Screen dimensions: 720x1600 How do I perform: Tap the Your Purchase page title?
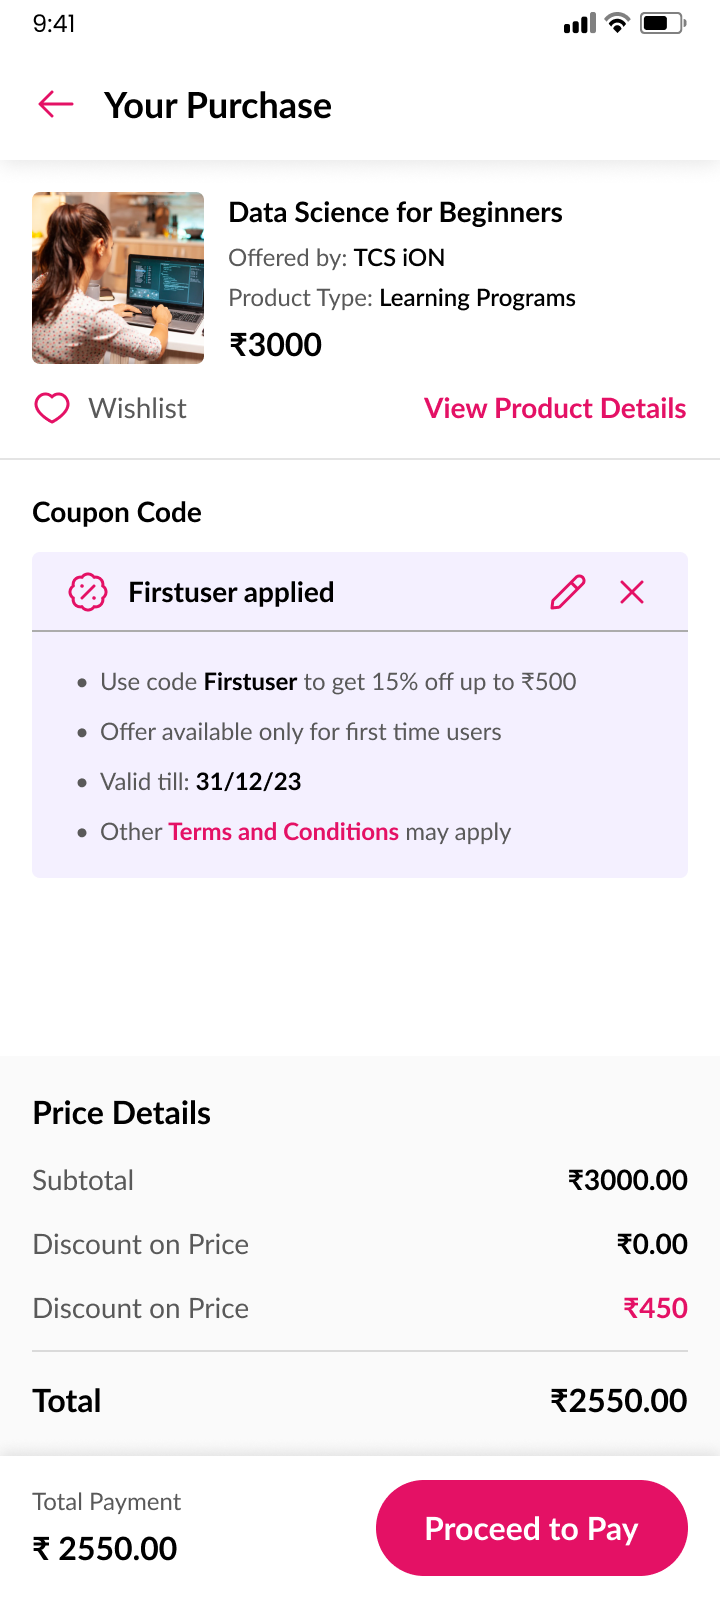(218, 105)
